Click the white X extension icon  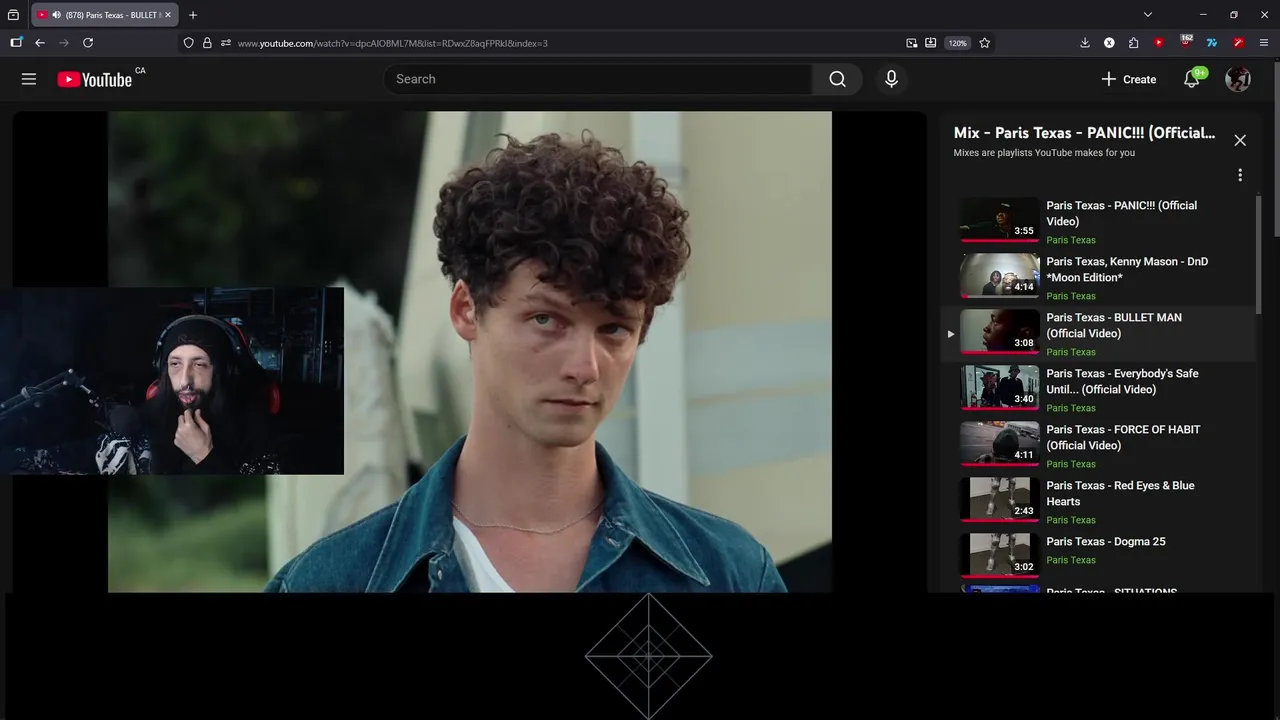pos(1109,43)
